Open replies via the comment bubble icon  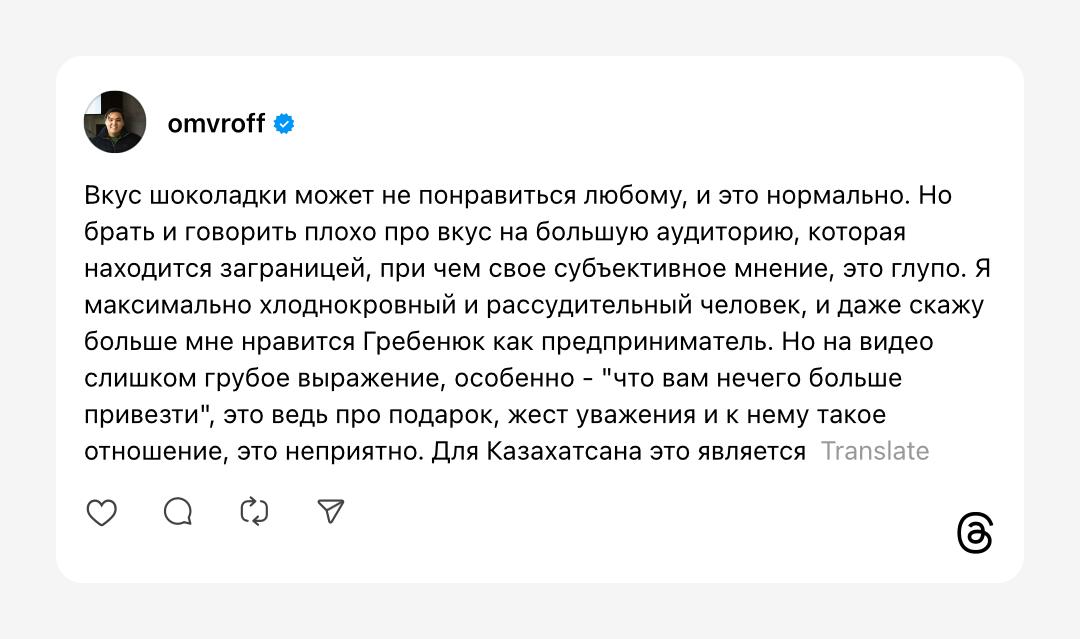(x=178, y=512)
